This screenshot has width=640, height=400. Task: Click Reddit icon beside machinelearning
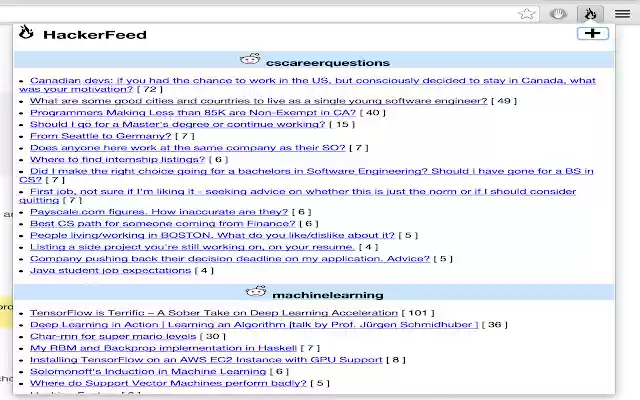pyautogui.click(x=256, y=291)
